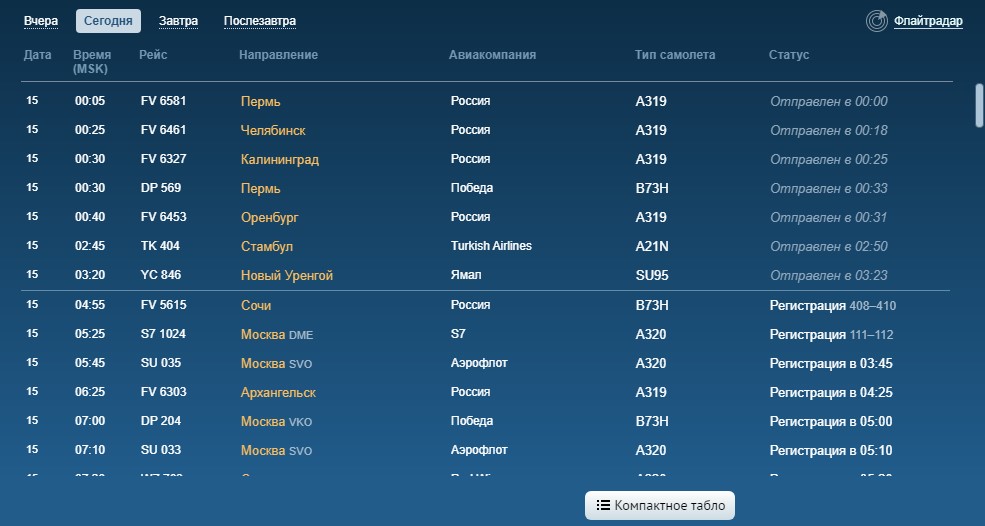Open the Оренбург destination link
This screenshot has width=985, height=526.
pyautogui.click(x=270, y=217)
